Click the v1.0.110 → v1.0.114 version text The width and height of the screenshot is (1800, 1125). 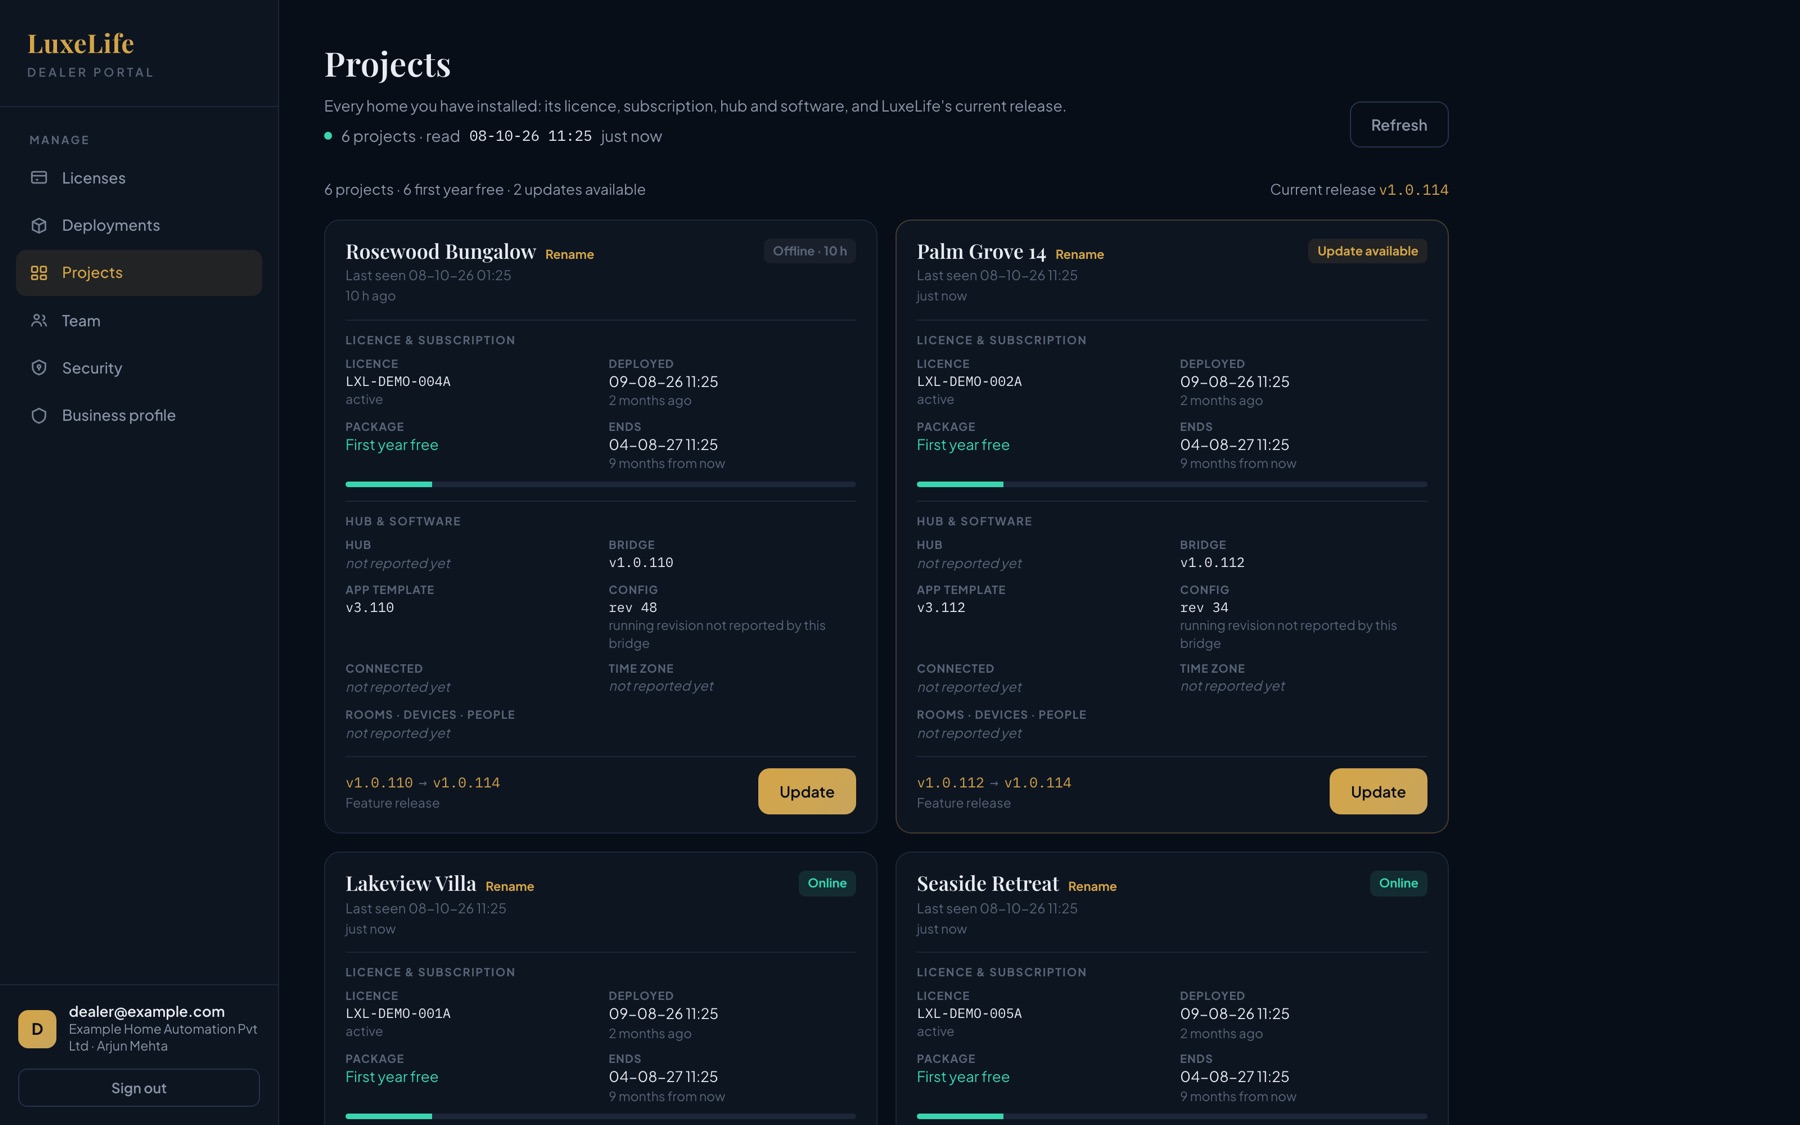click(423, 783)
